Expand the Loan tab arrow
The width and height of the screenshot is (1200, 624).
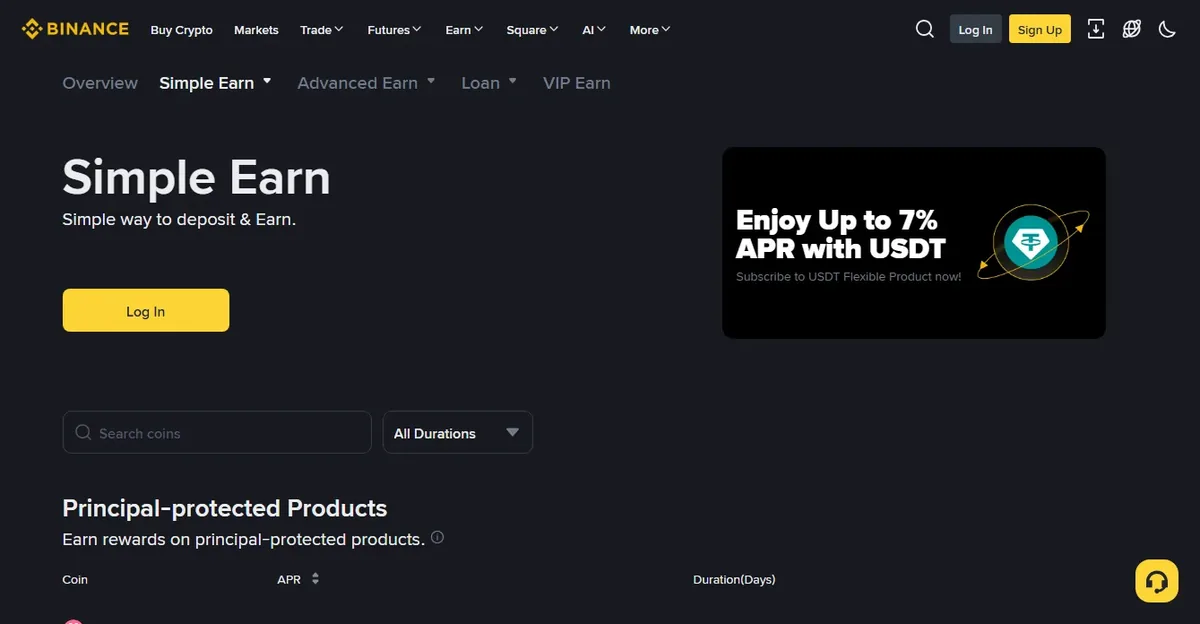point(513,81)
